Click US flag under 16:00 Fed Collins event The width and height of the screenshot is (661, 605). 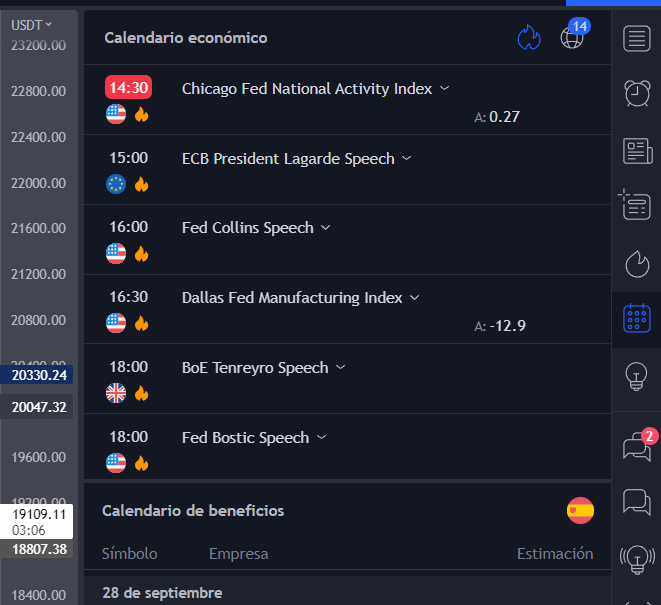pos(116,254)
